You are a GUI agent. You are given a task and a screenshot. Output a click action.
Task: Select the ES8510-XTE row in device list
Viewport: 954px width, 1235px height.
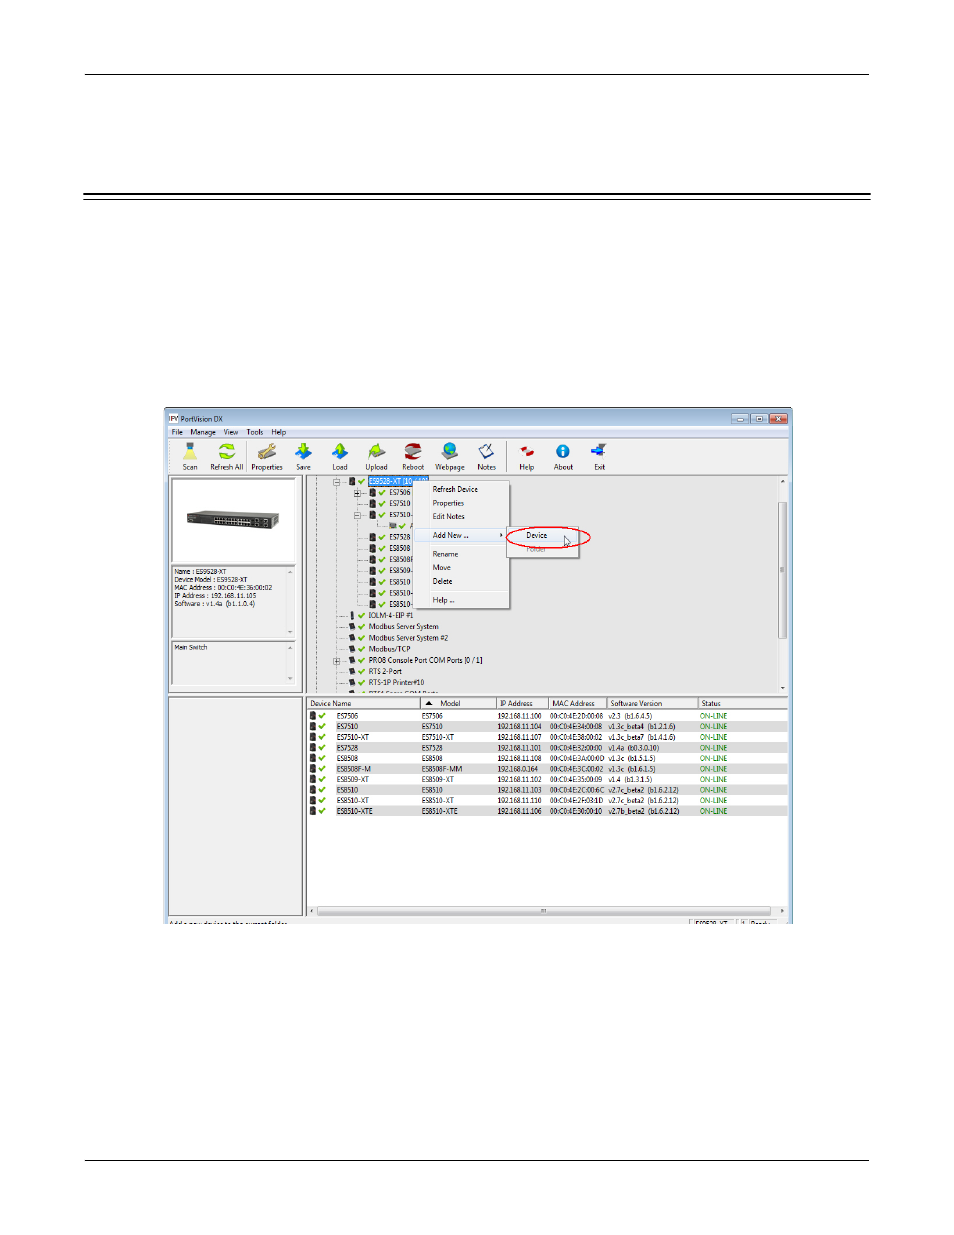[x=547, y=811]
